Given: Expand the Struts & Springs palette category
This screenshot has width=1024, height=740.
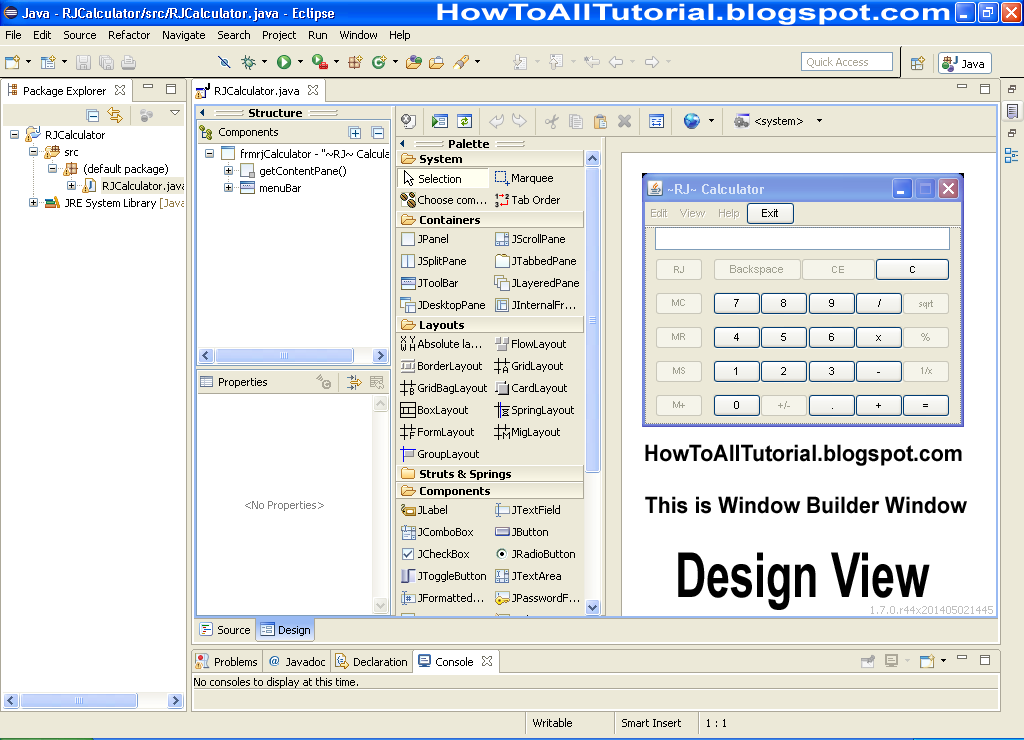Looking at the screenshot, I should (490, 474).
